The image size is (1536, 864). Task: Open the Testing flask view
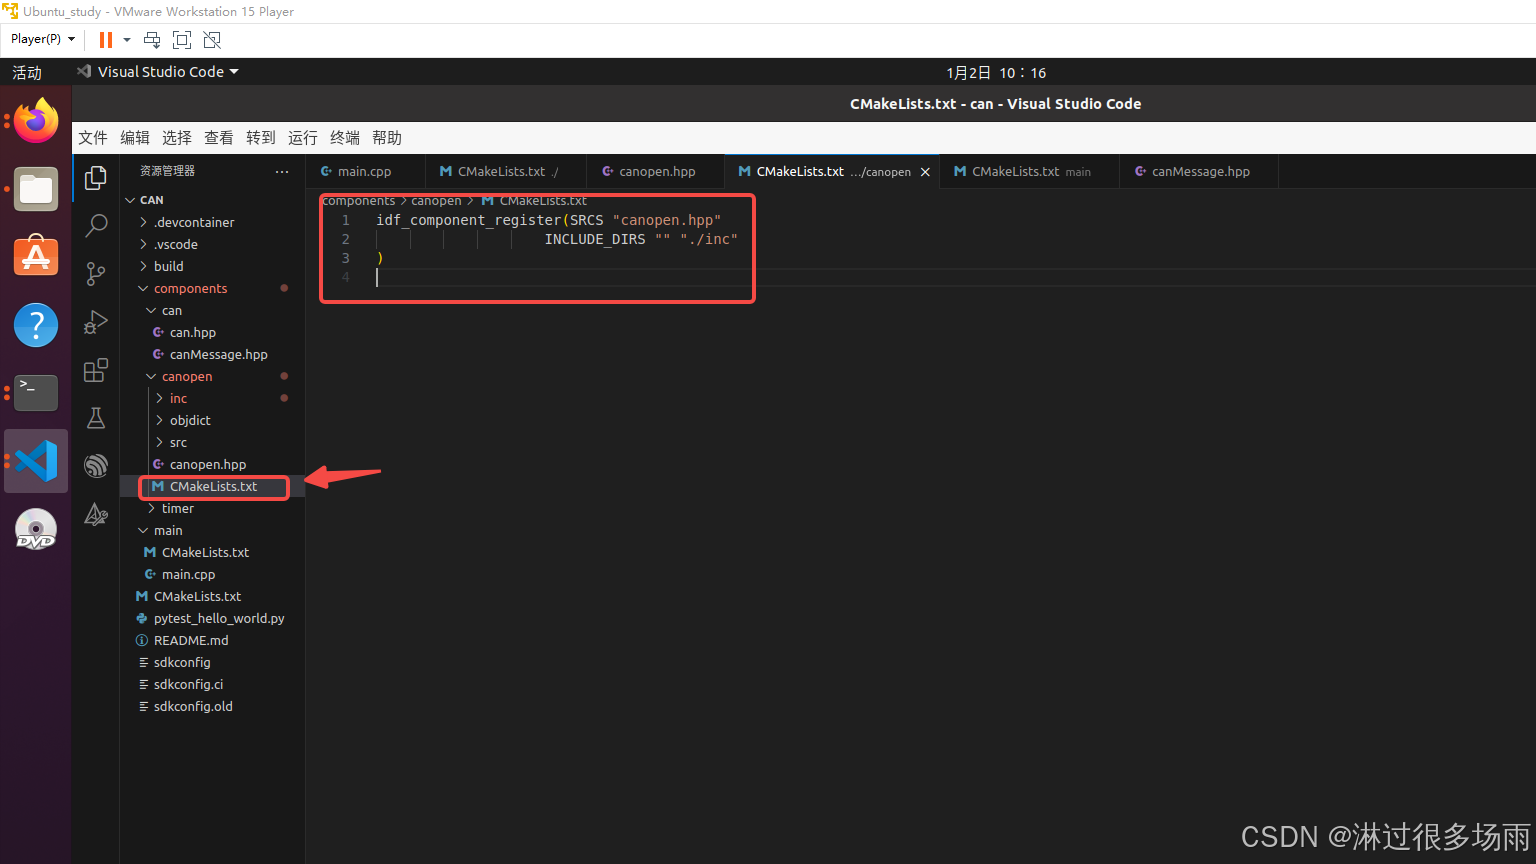[96, 418]
